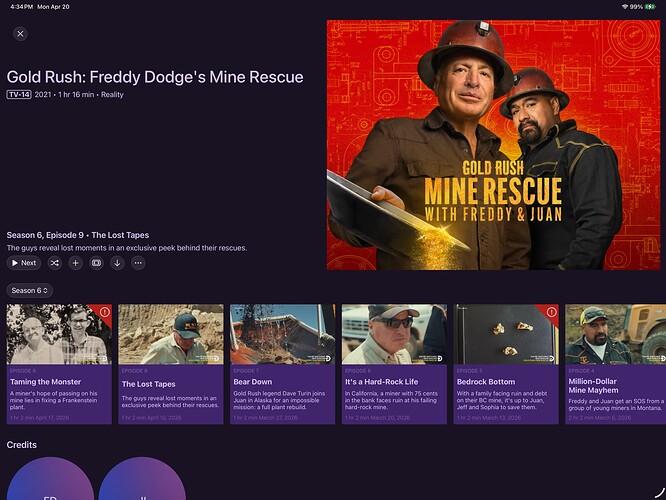Image resolution: width=666 pixels, height=500 pixels.
Task: Click the TV-14 rating badge
Action: (19, 94)
